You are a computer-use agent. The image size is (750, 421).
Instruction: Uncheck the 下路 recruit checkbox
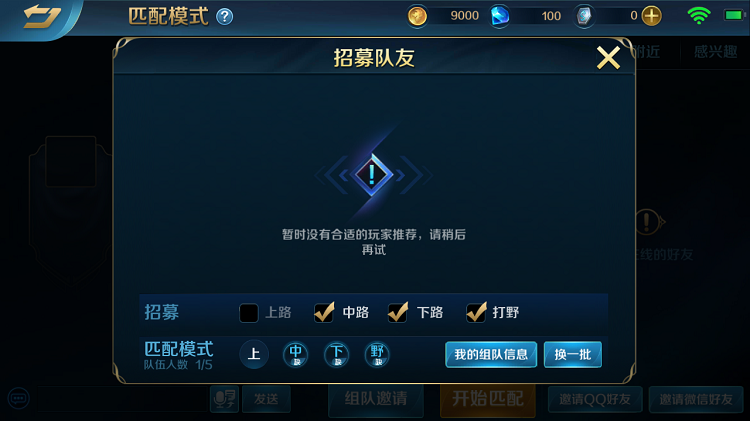tap(398, 312)
